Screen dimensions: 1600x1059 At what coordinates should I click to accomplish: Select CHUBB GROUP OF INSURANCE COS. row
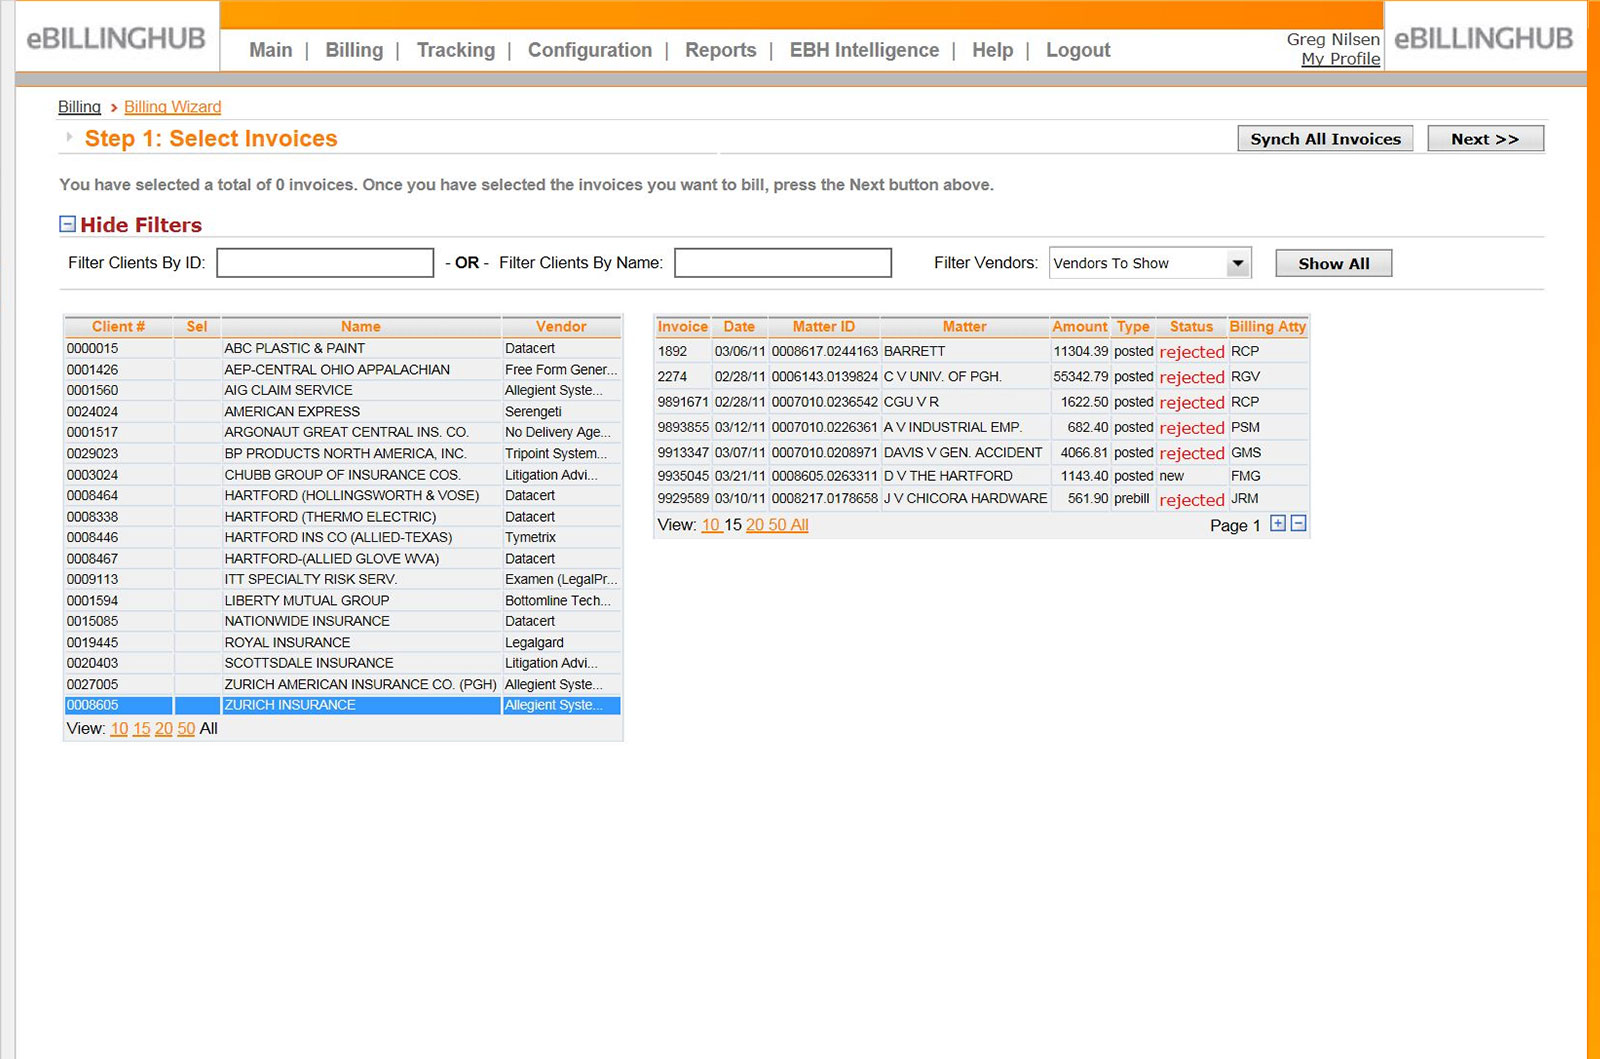click(x=342, y=474)
